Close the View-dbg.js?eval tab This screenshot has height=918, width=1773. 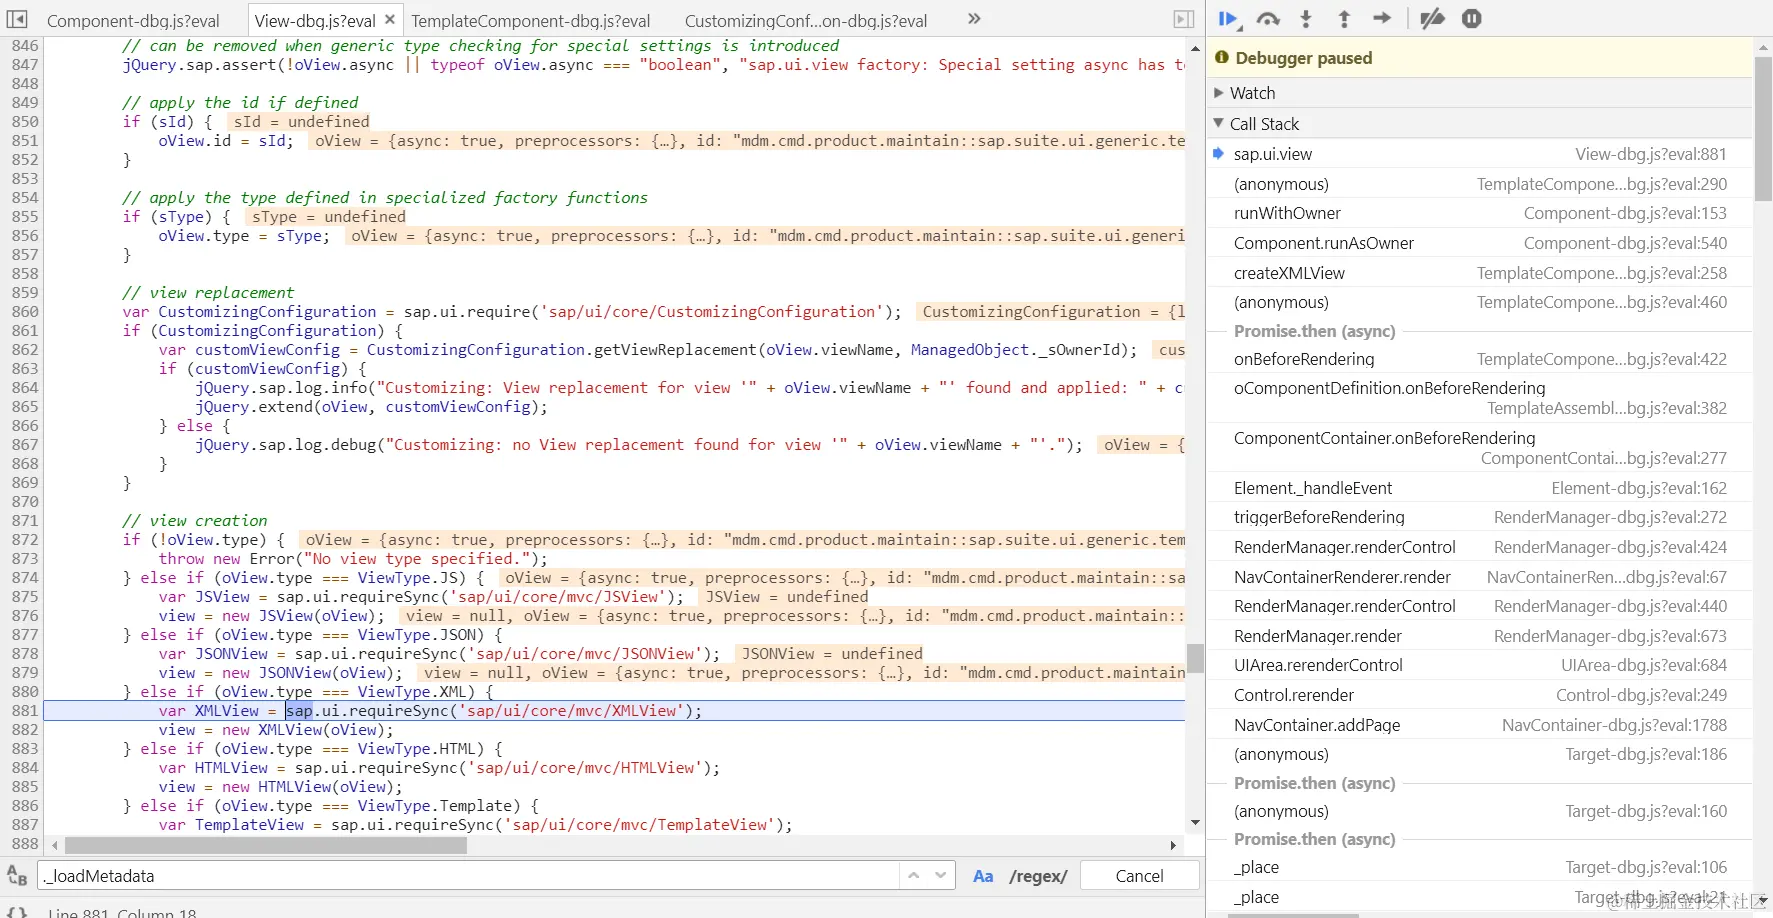[x=390, y=19]
